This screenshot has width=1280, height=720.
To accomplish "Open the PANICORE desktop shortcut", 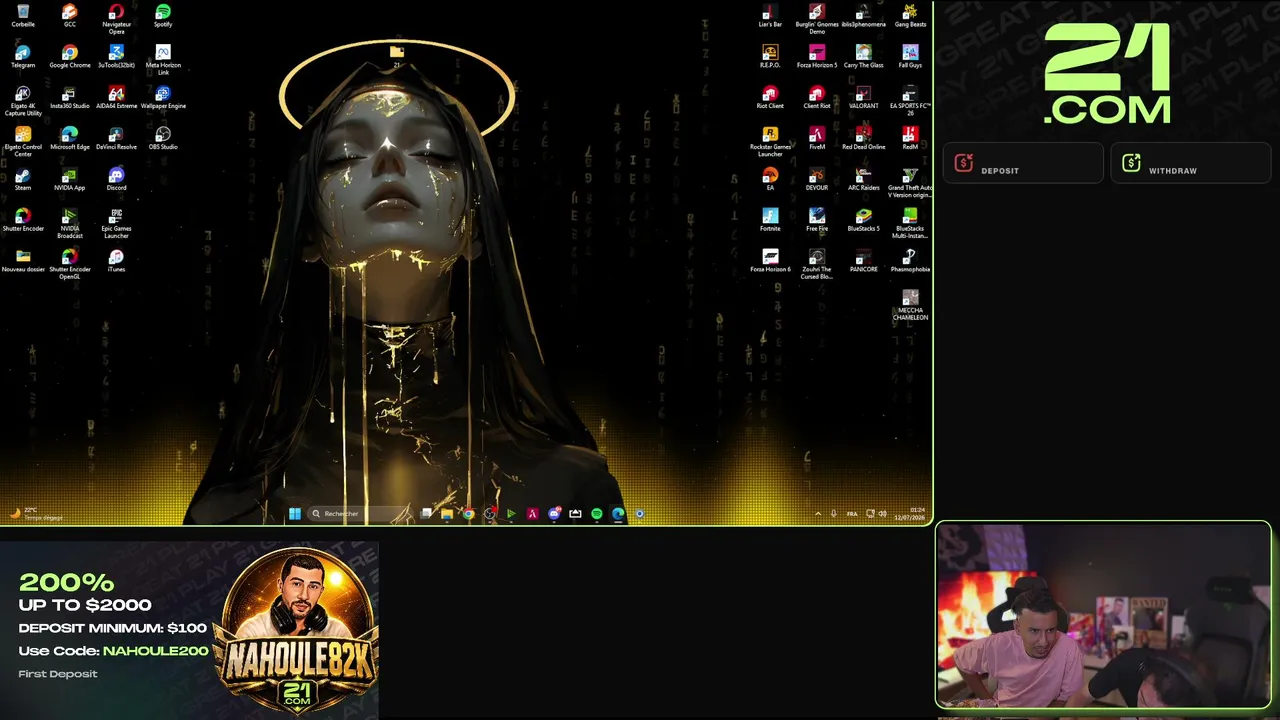I will pos(864,262).
